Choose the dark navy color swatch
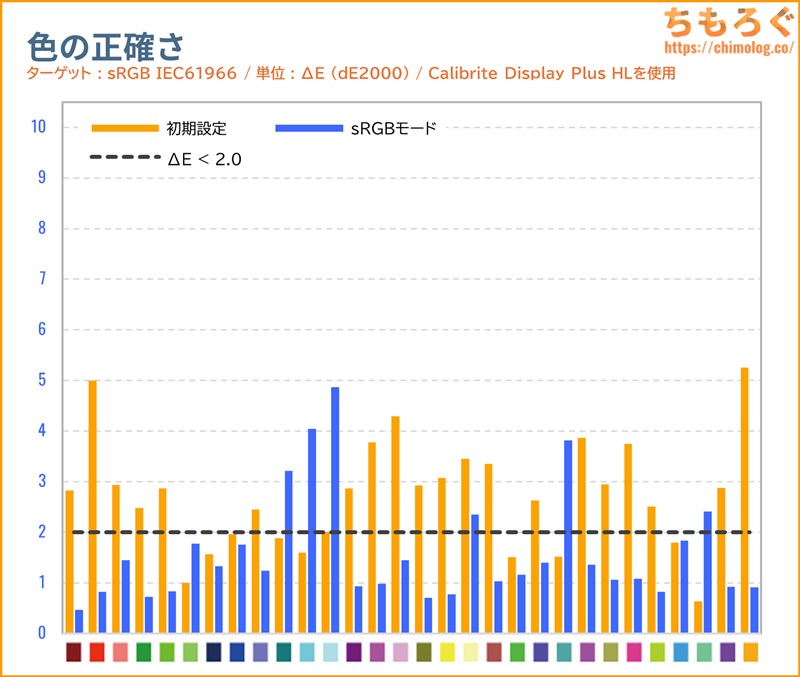800x677 pixels. click(x=213, y=652)
